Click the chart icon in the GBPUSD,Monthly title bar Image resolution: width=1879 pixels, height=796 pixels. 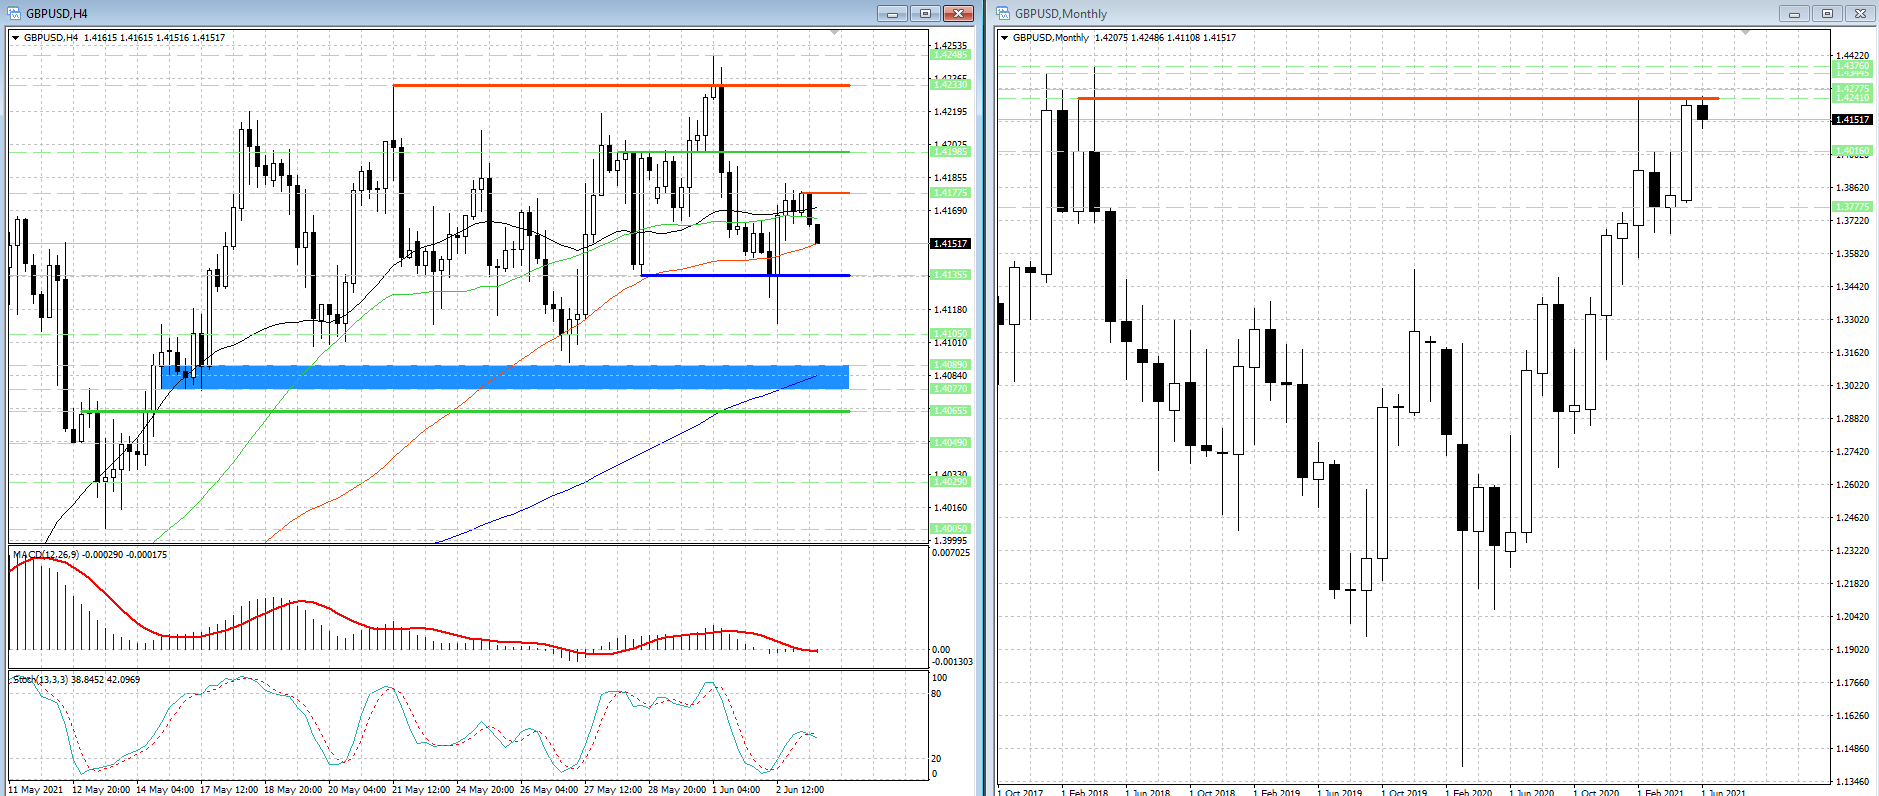coord(1003,13)
